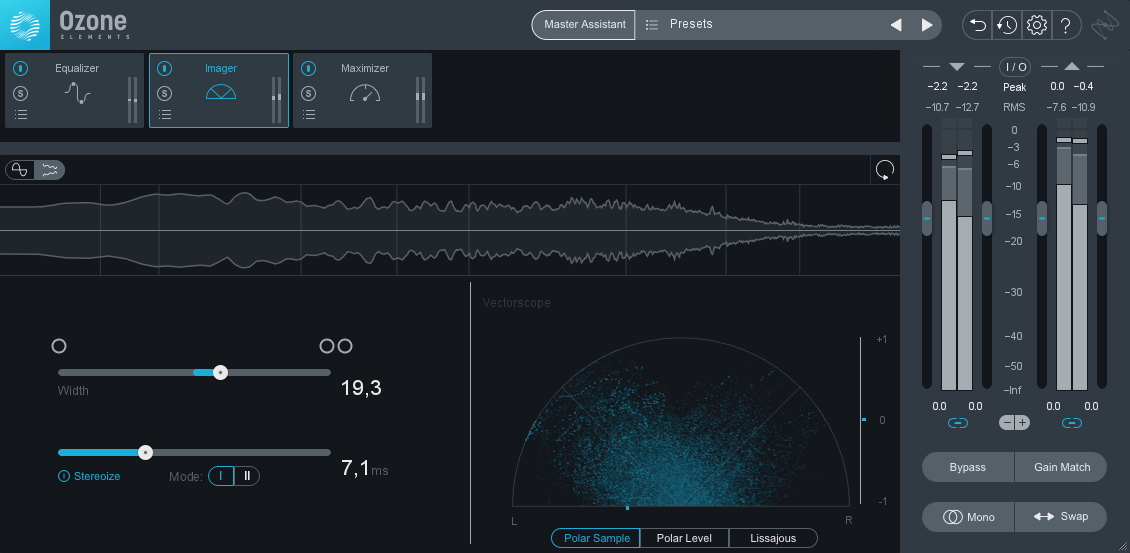Screen dimensions: 1130x553
Task: Toggle the Imager module power button
Action: click(165, 68)
